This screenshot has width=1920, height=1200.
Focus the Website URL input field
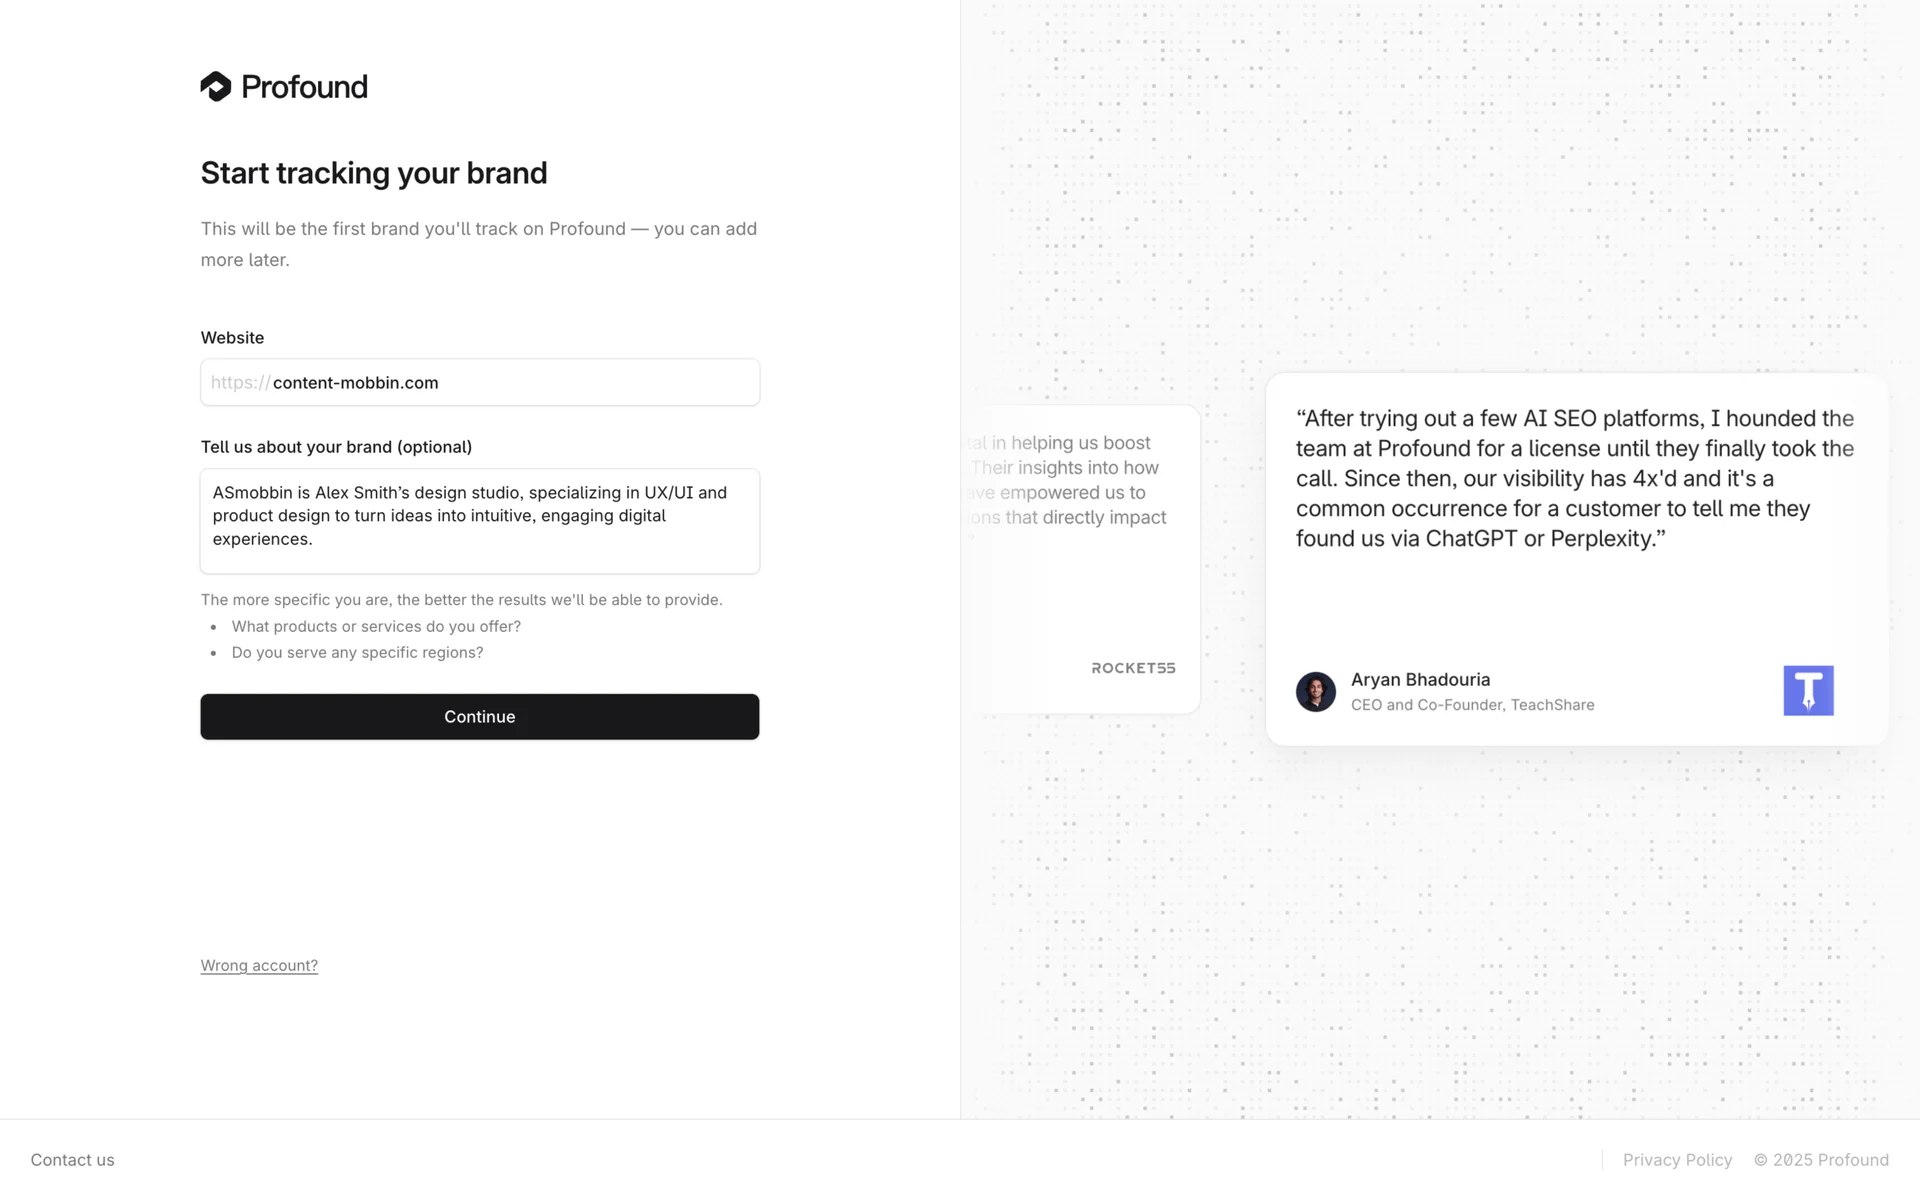[x=514, y=383]
